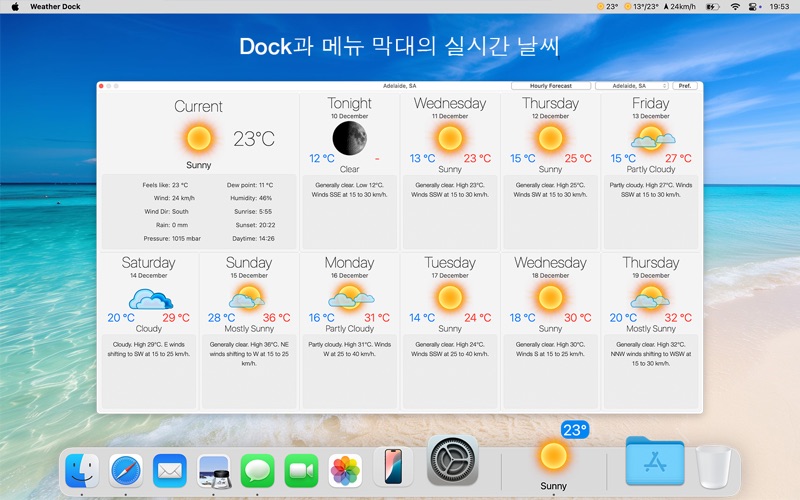Click Saturday low 20 °C
This screenshot has width=800, height=500.
(x=121, y=318)
